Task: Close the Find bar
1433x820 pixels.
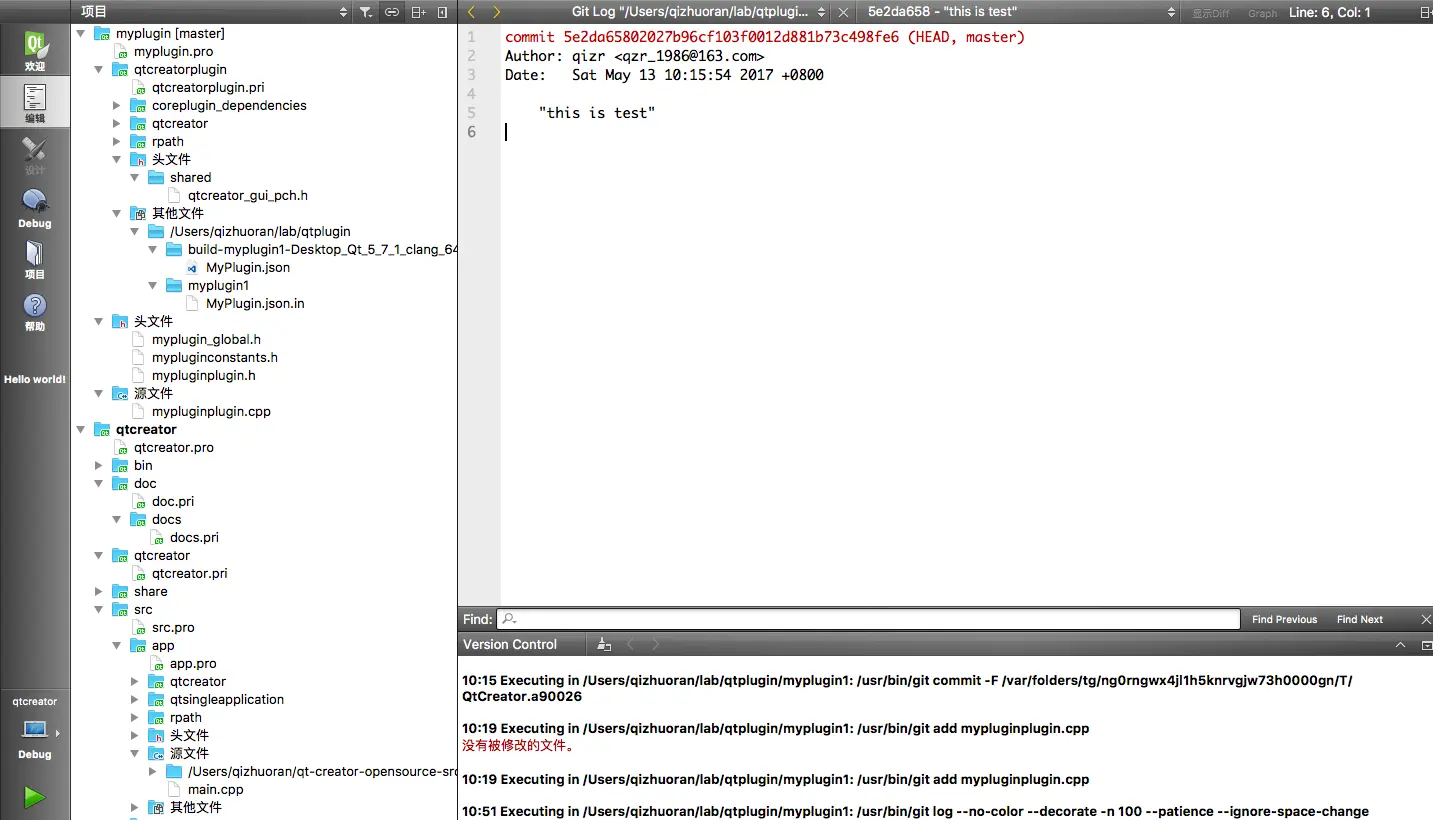Action: pos(1425,619)
